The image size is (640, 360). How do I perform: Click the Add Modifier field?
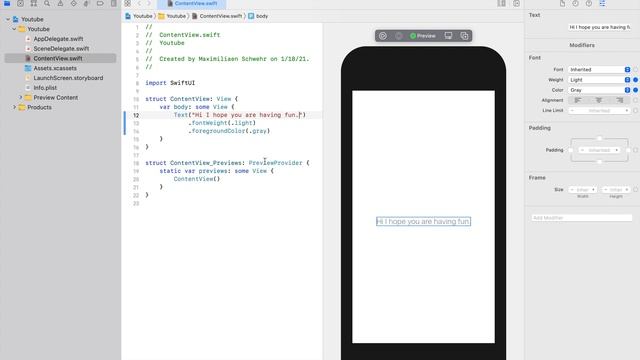point(582,218)
